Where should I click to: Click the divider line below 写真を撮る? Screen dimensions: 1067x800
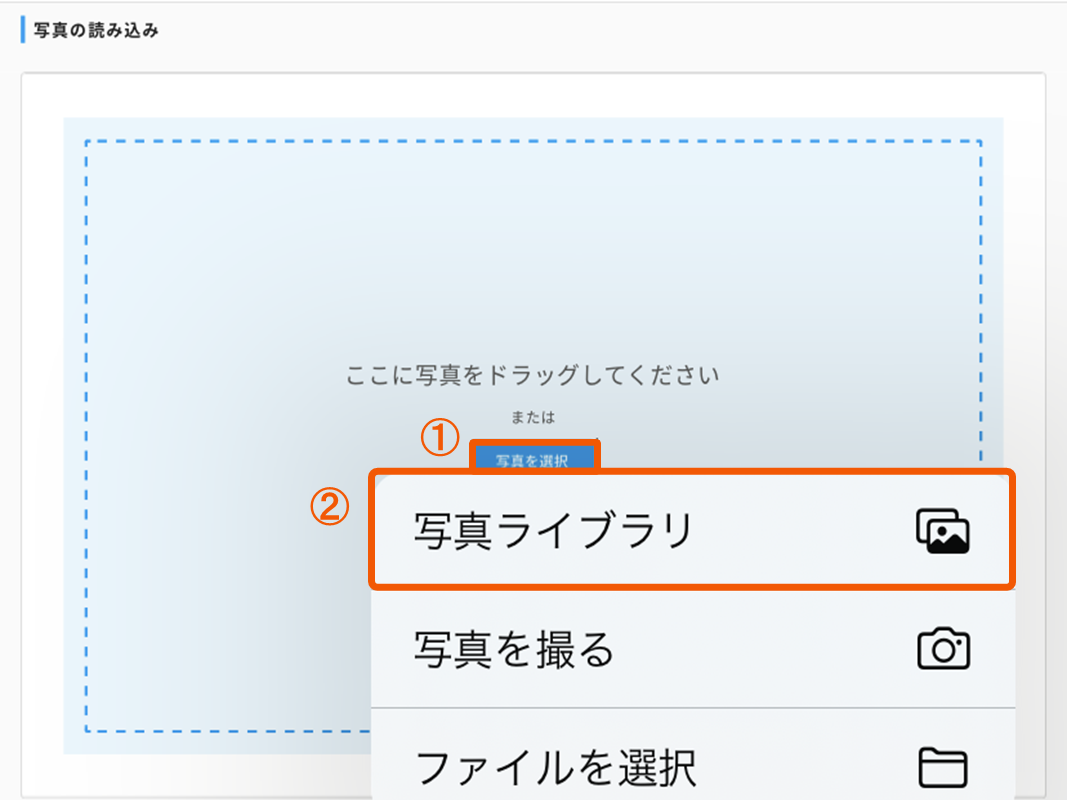point(692,708)
